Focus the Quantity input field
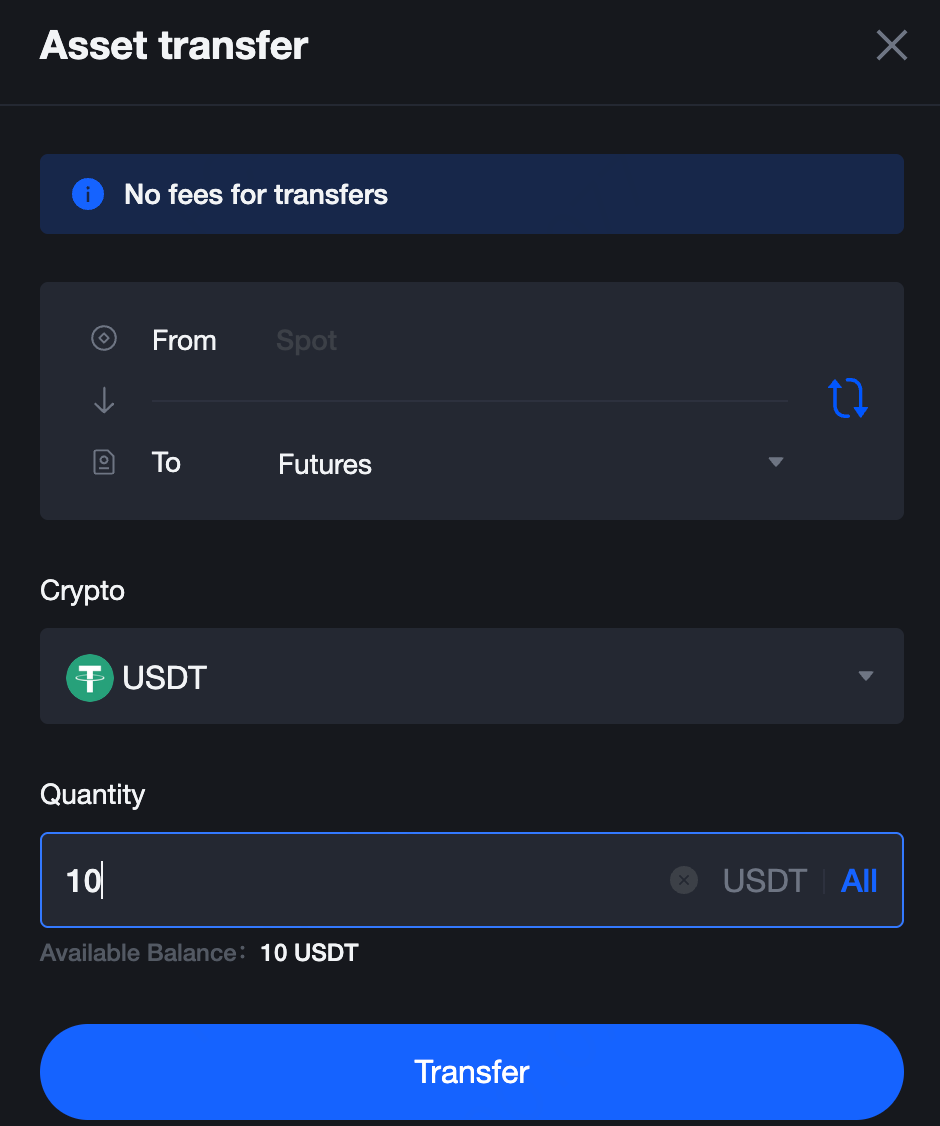 coord(472,880)
